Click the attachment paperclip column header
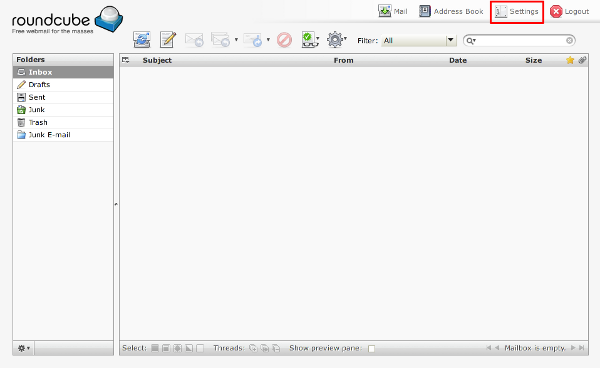This screenshot has width=600, height=368. point(582,60)
